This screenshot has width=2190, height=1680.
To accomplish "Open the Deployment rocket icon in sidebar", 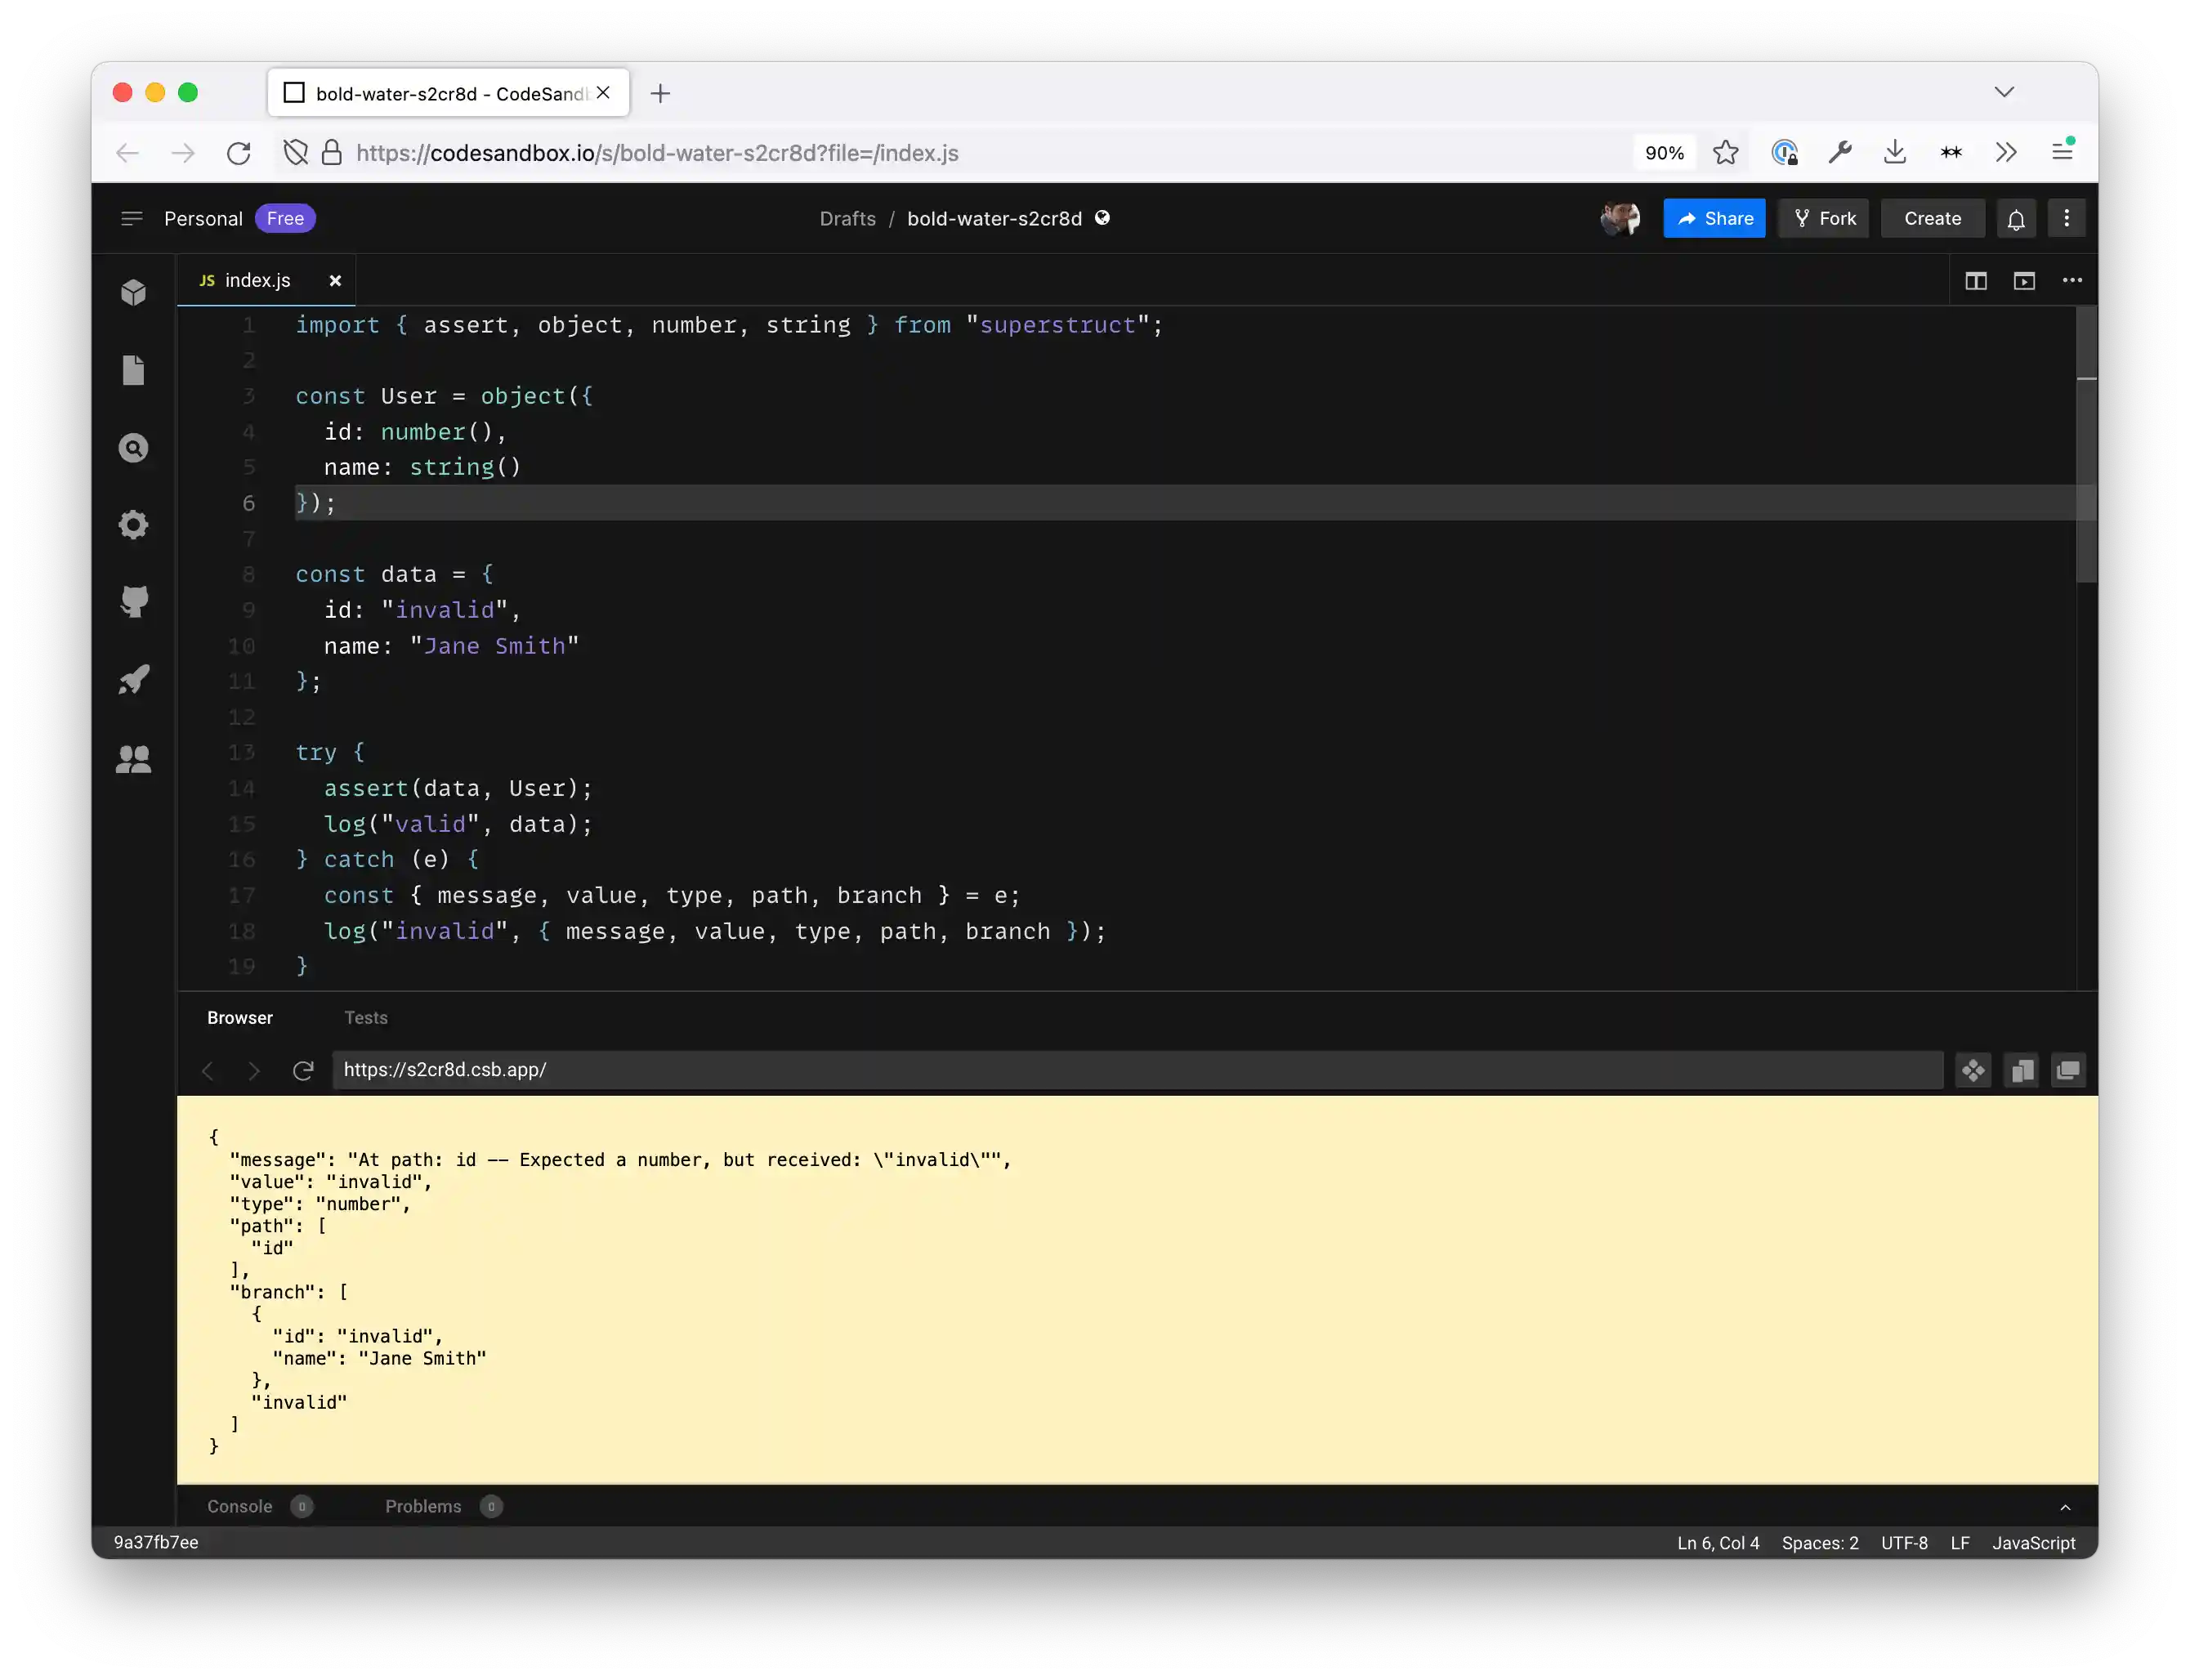I will 134,679.
